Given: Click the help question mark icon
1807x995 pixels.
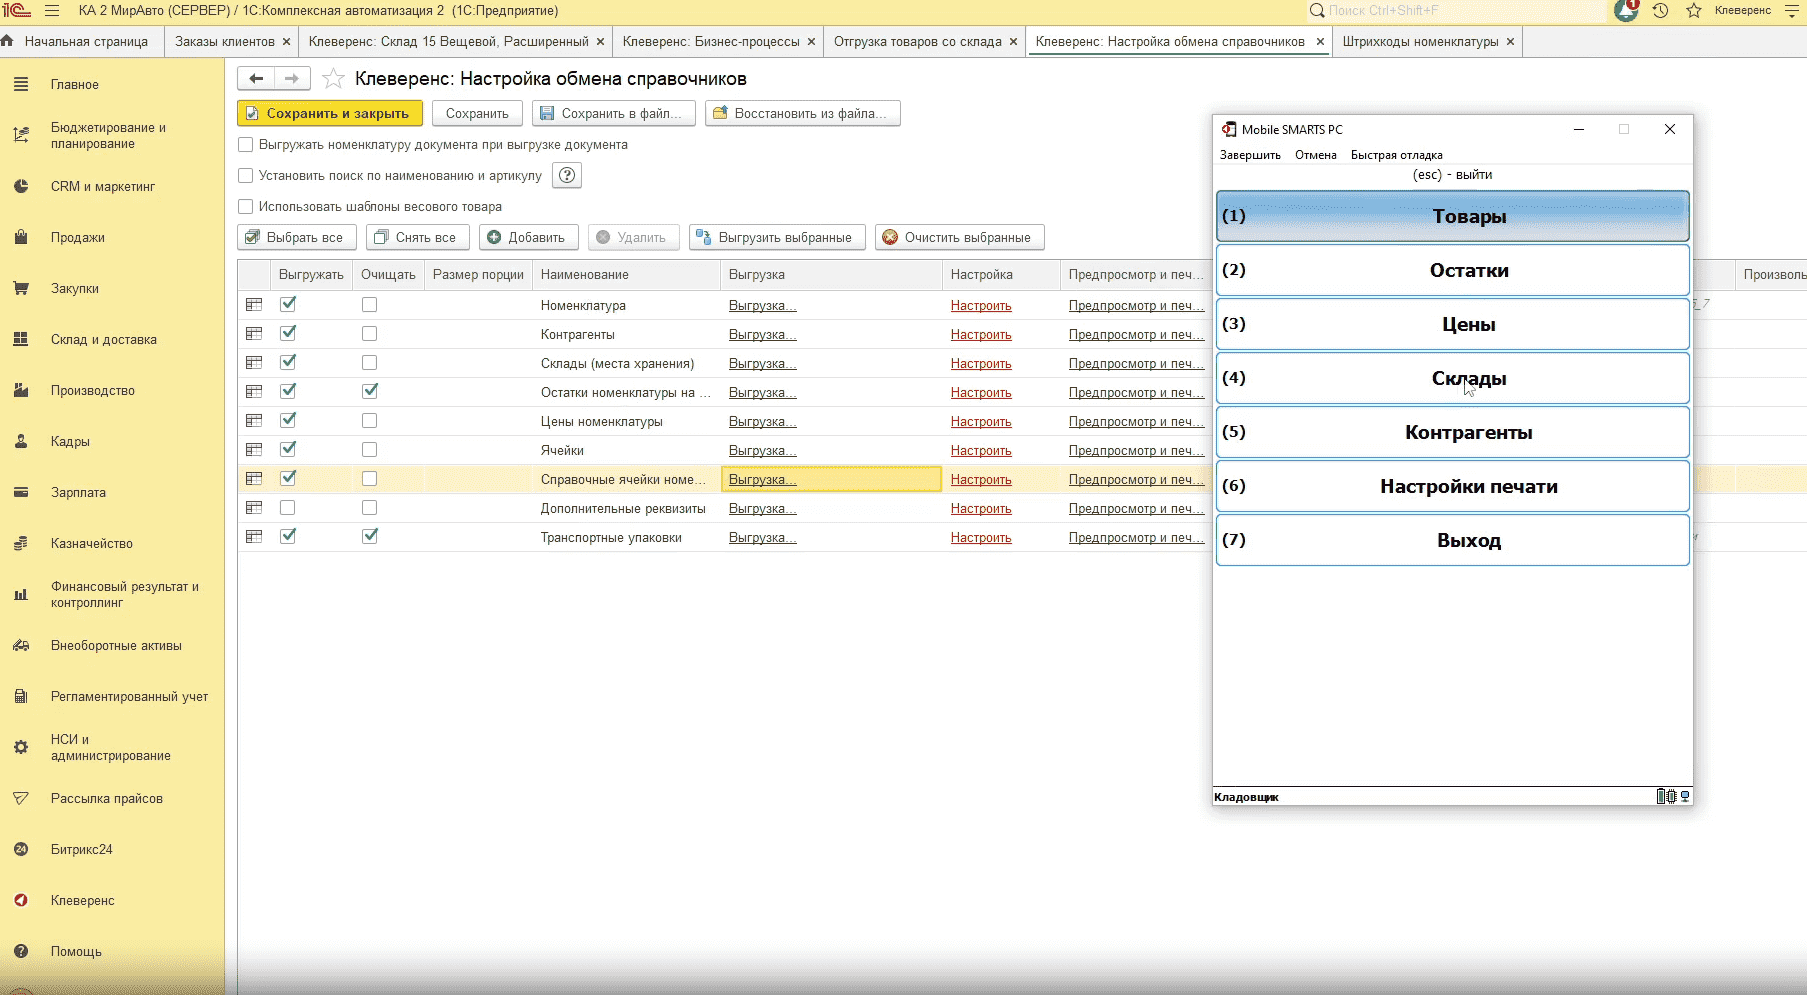Looking at the screenshot, I should pyautogui.click(x=567, y=176).
